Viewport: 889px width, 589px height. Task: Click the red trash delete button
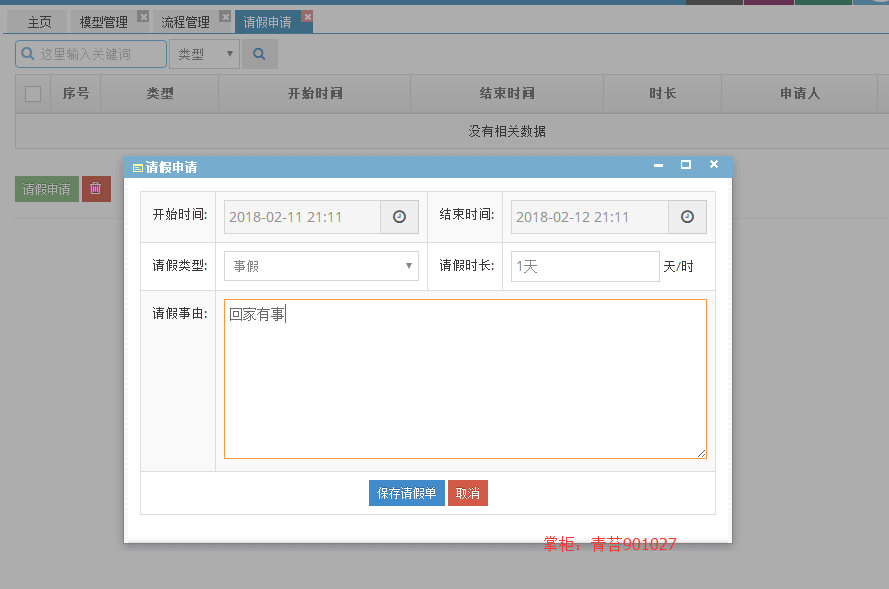tap(96, 189)
